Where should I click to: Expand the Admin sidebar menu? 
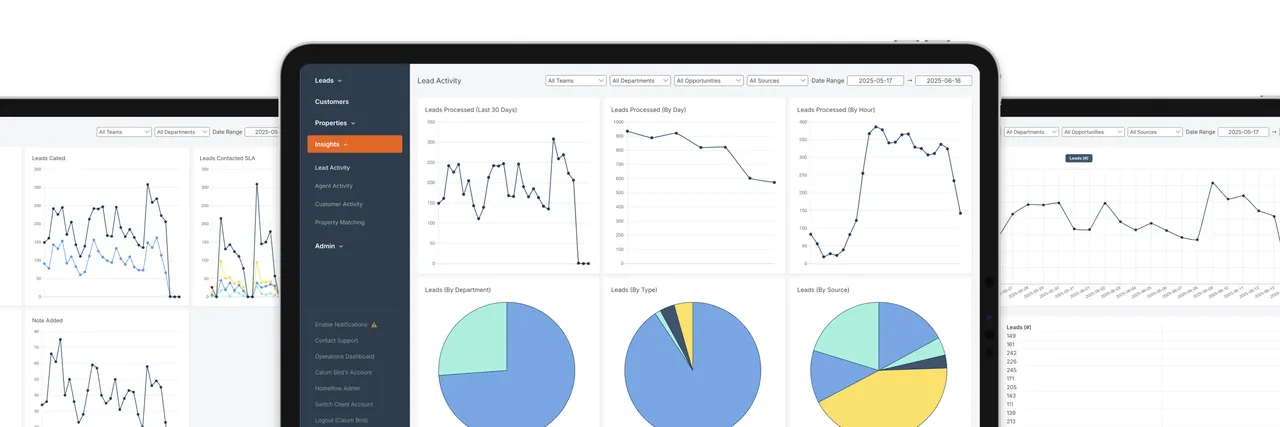coord(328,246)
